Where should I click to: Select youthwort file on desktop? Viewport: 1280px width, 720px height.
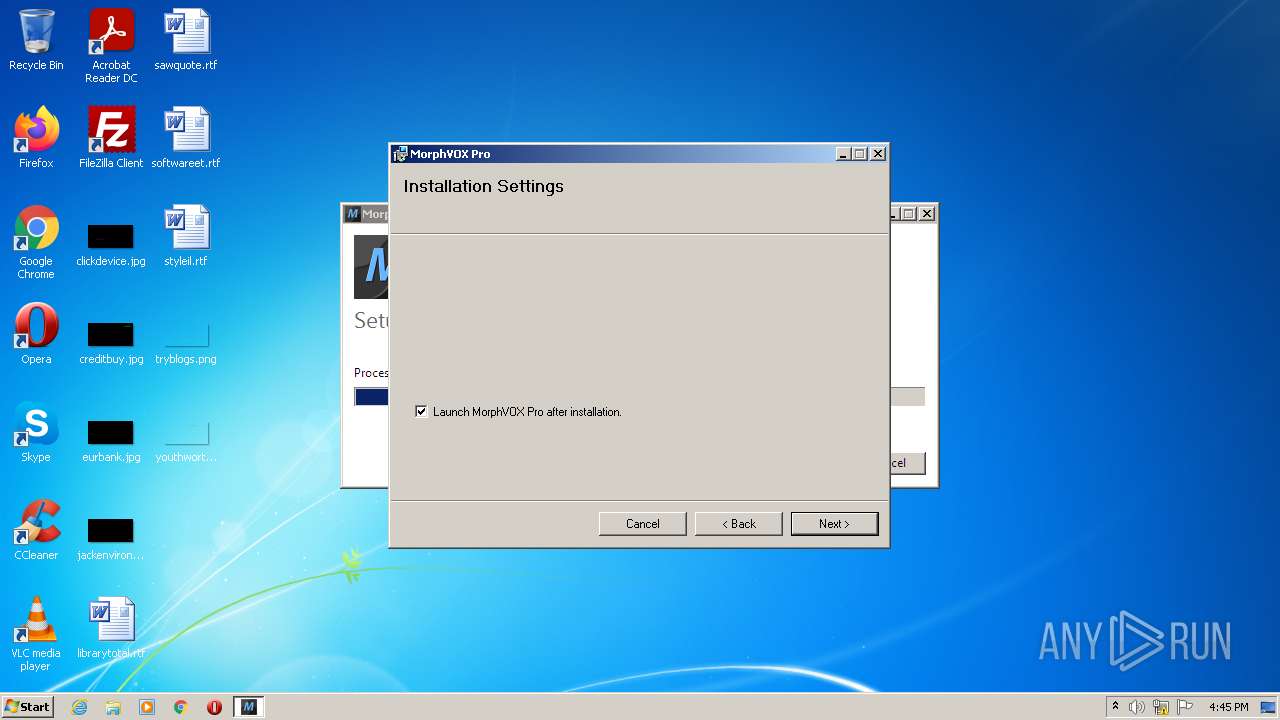point(186,440)
